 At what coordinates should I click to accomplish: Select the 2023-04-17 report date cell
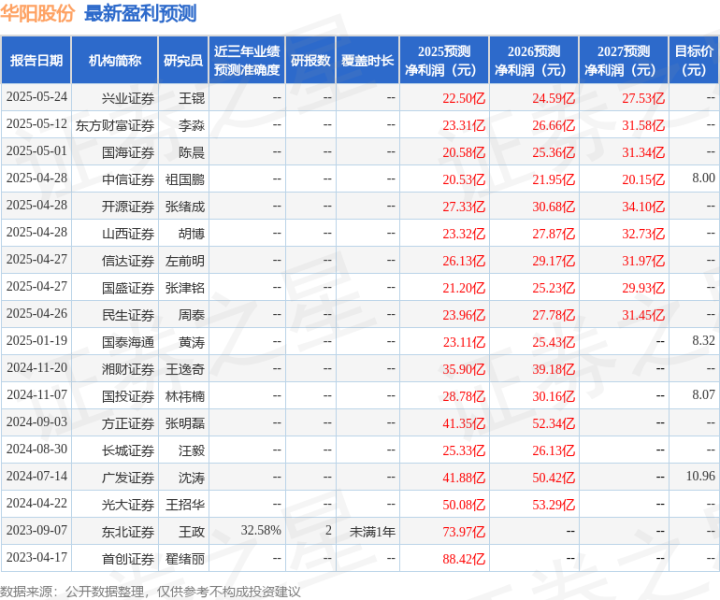[x=37, y=557]
